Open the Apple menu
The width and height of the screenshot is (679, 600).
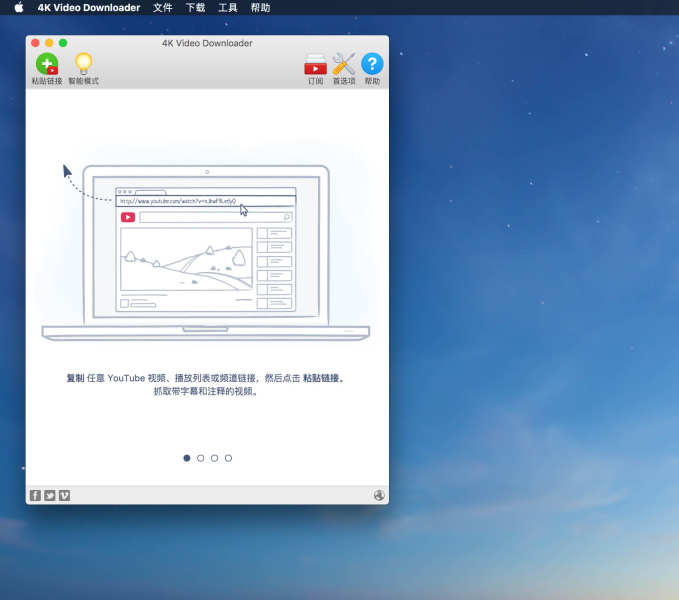[19, 7]
